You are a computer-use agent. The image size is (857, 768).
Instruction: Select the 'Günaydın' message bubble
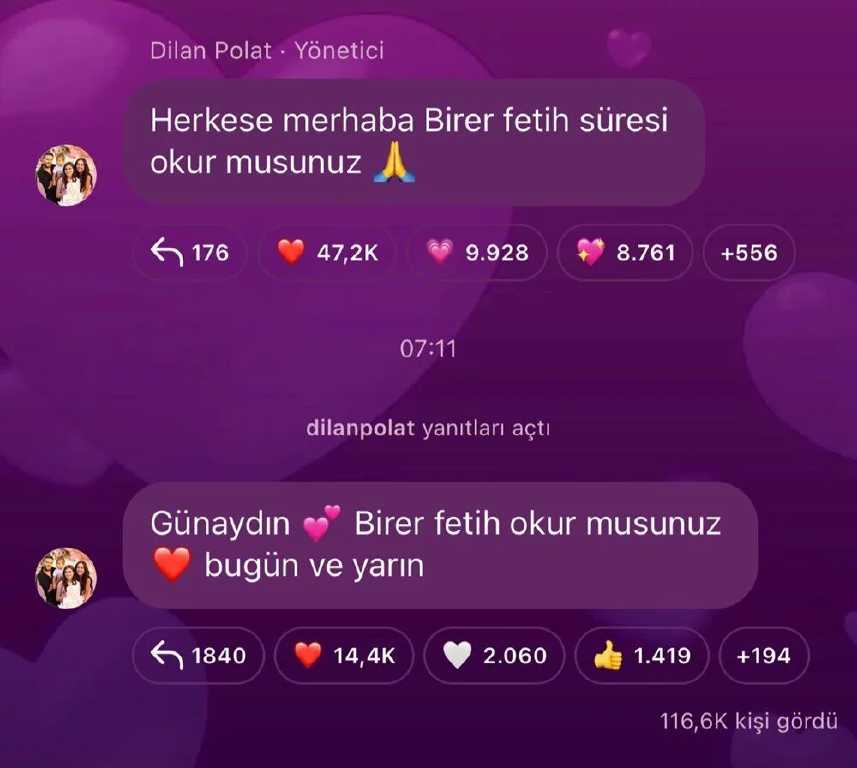tap(441, 545)
